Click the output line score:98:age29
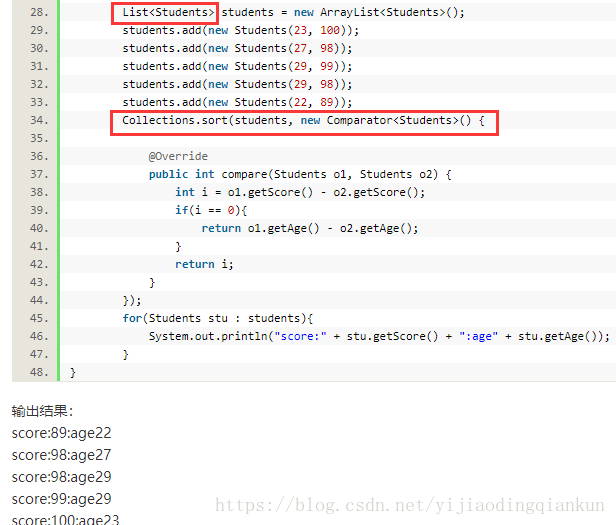 pyautogui.click(x=61, y=477)
